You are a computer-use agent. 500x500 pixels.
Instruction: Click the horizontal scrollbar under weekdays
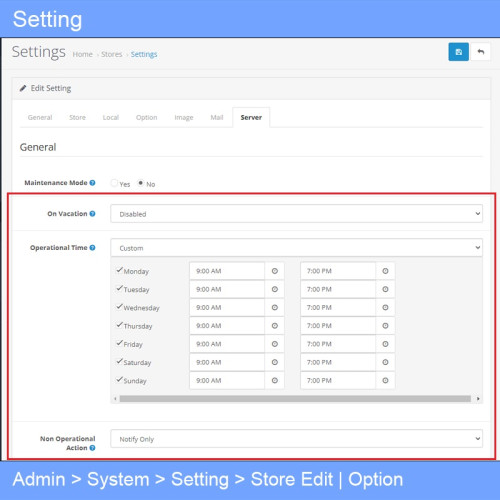coord(295,399)
